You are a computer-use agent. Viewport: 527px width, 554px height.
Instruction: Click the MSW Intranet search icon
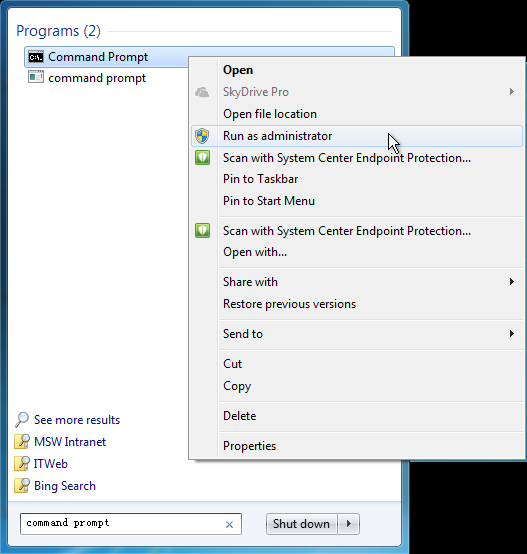pos(22,442)
